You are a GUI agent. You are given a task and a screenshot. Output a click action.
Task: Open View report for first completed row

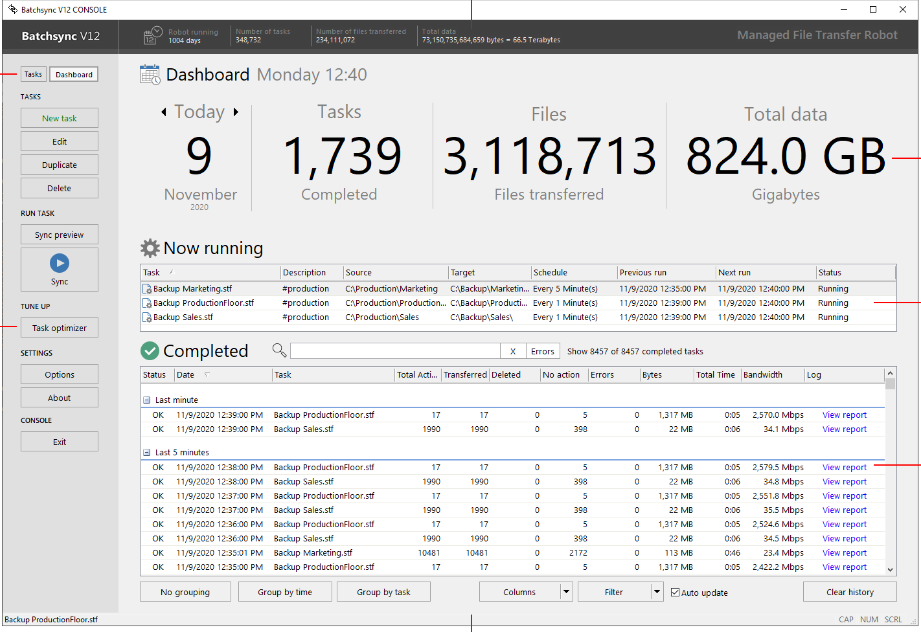(x=844, y=415)
